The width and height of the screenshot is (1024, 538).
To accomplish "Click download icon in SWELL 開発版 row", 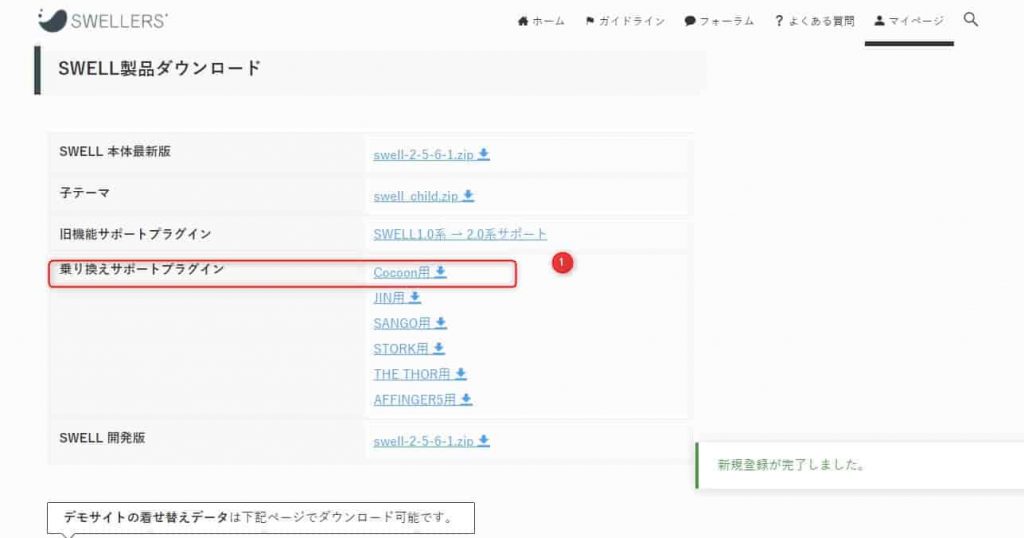I will 483,441.
